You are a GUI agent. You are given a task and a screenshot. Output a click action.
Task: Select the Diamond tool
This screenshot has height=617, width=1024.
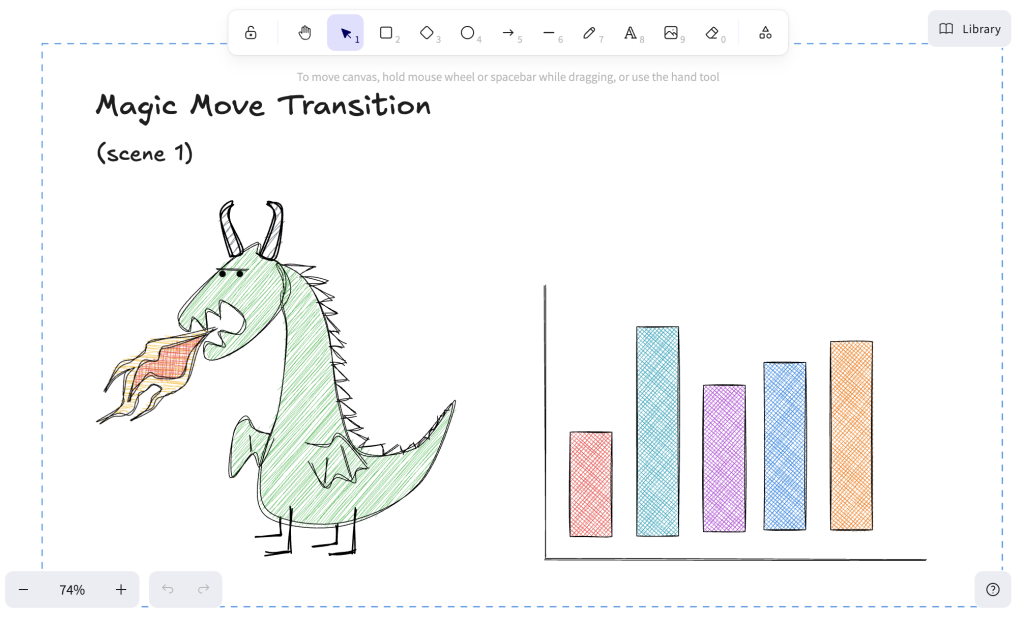pos(428,32)
